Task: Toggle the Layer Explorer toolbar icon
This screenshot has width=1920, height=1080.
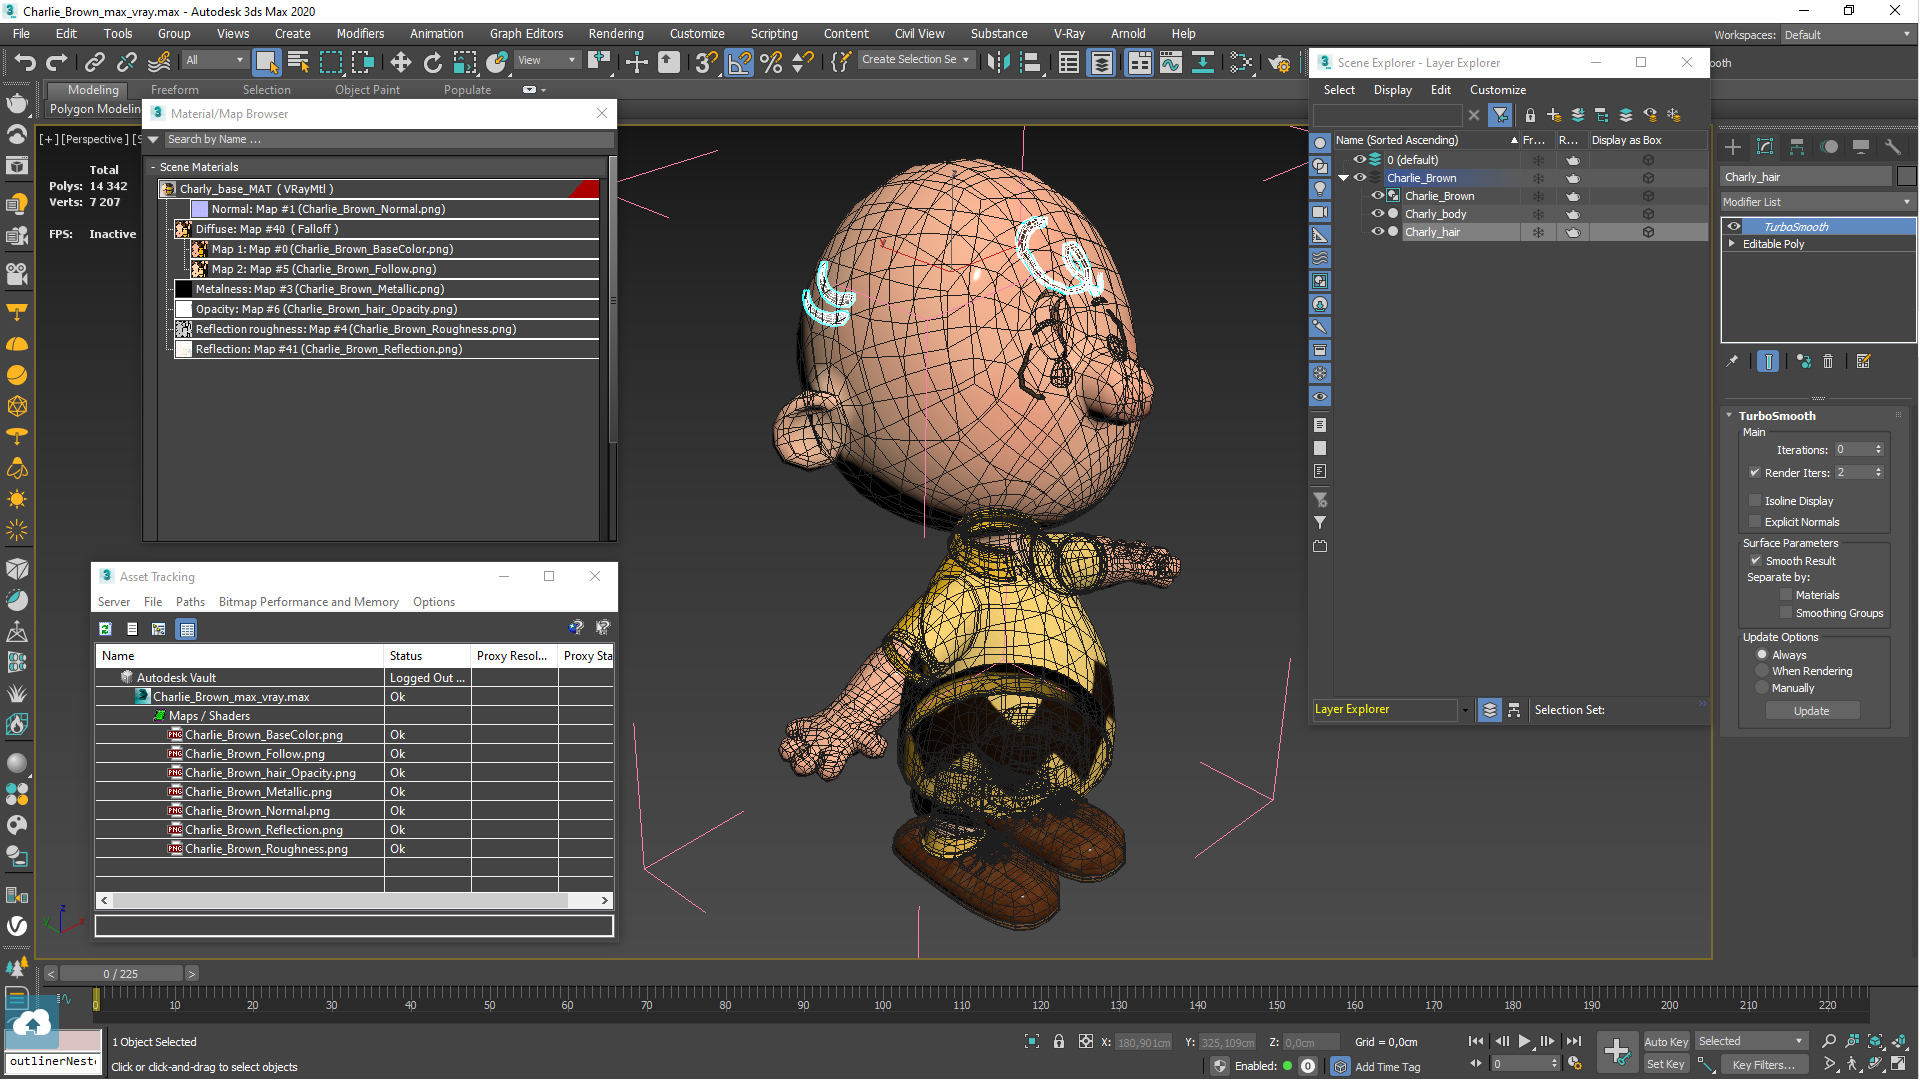Action: (1101, 62)
